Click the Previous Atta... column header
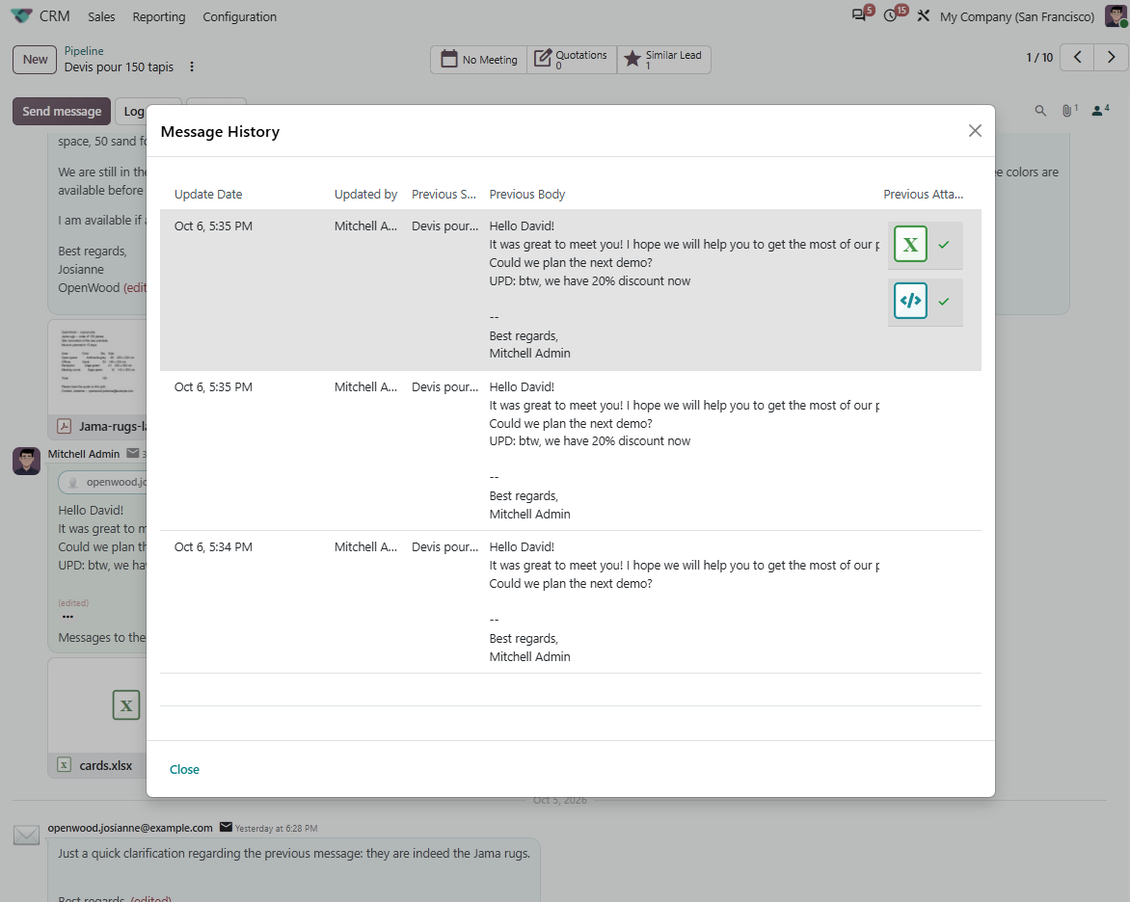This screenshot has height=902, width=1130. (x=923, y=195)
